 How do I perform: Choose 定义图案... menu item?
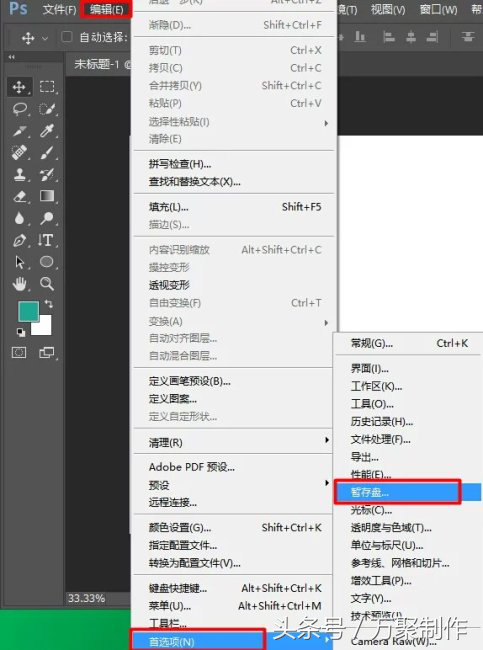(x=233, y=399)
